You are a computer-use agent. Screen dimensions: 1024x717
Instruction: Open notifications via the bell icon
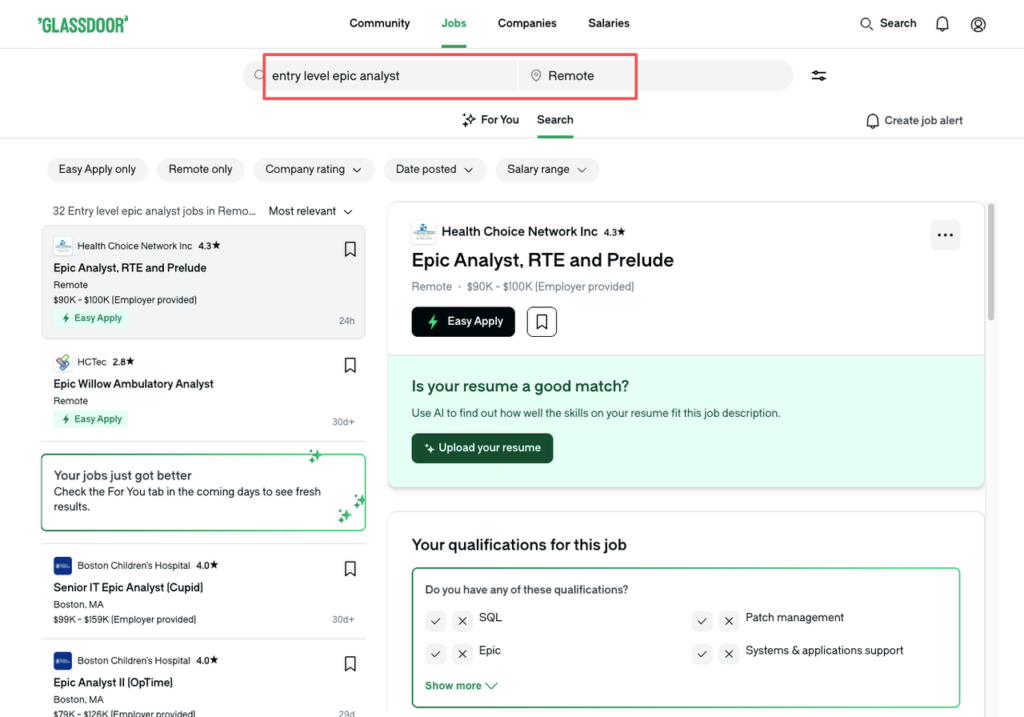941,23
